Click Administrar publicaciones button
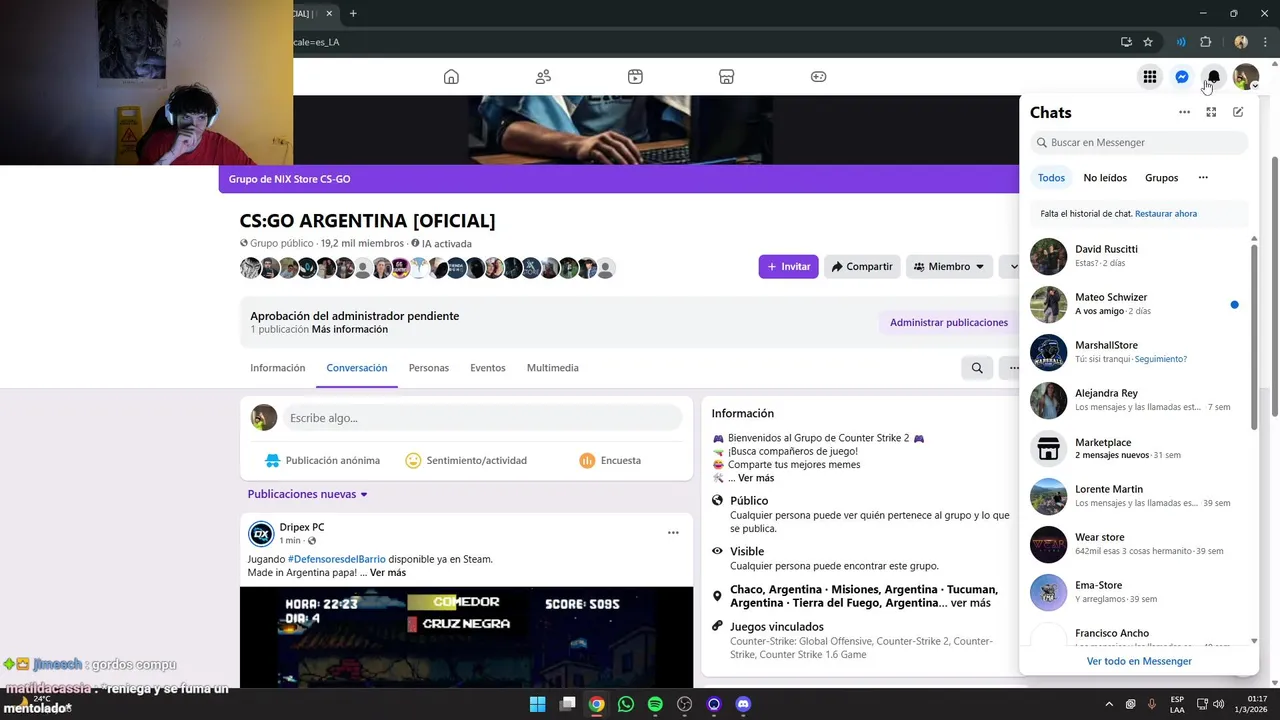The height and width of the screenshot is (720, 1280). pos(949,322)
